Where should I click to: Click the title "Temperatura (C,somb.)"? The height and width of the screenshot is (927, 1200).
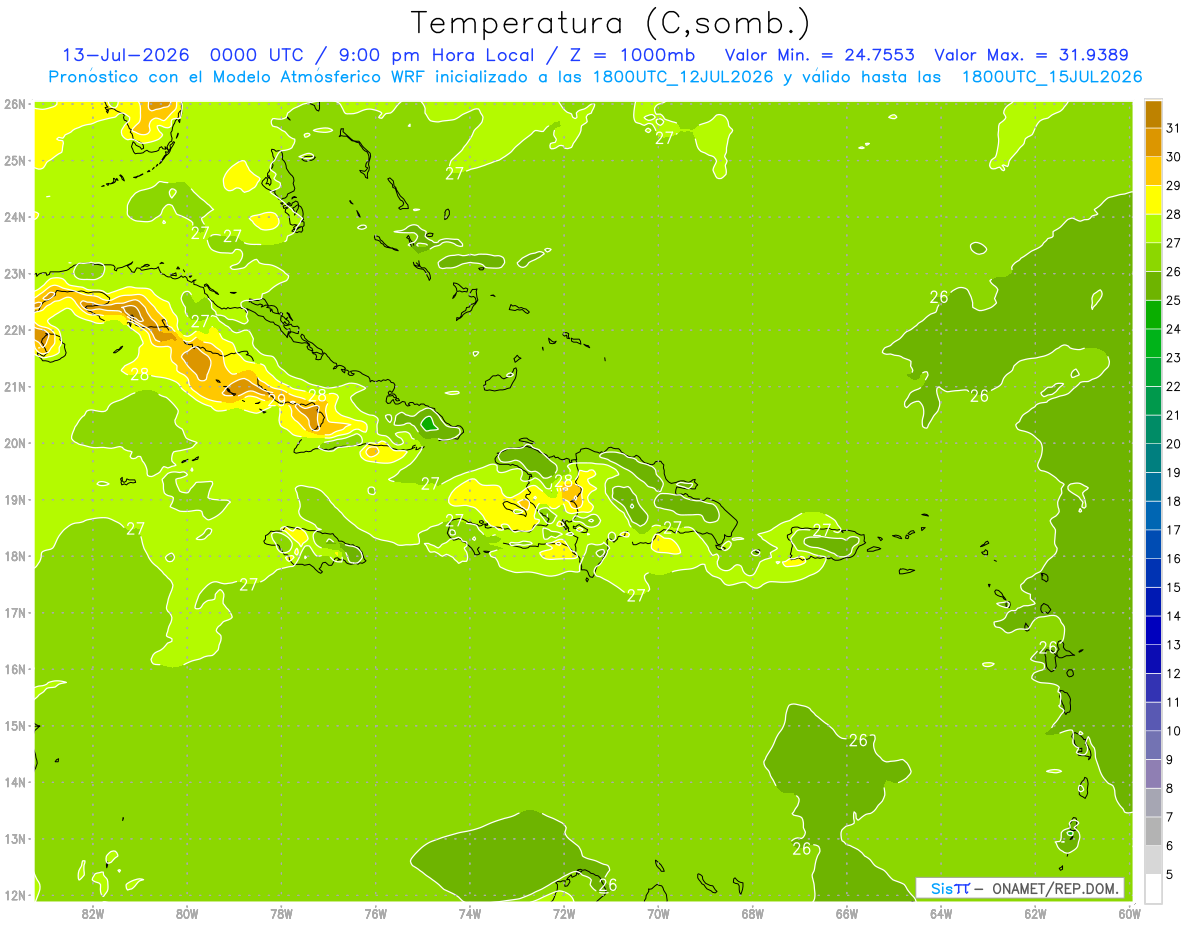(610, 24)
